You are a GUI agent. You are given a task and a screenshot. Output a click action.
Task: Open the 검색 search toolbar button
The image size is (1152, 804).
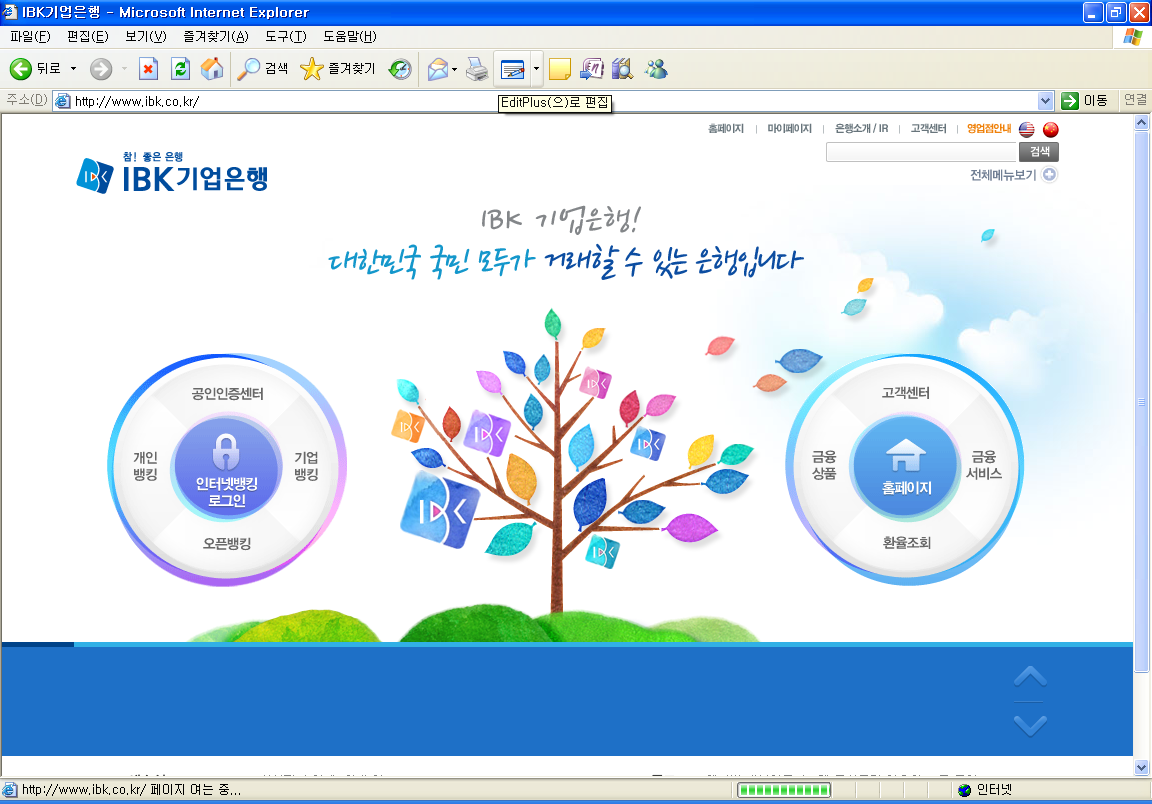tap(263, 69)
